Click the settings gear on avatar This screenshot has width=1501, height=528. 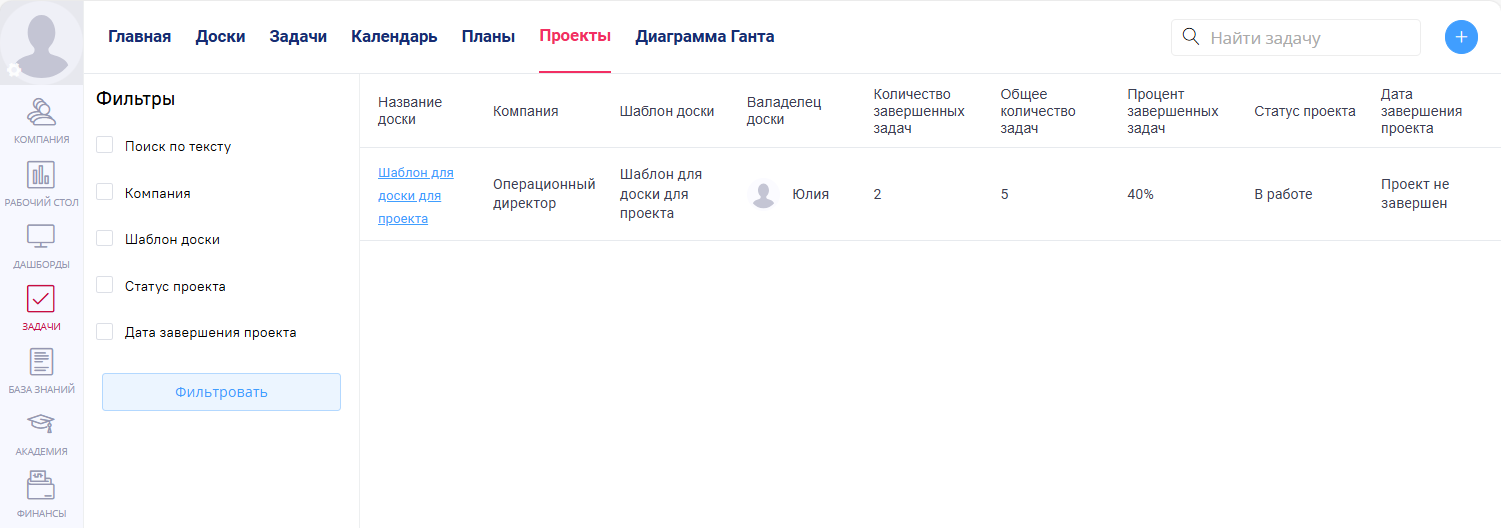[x=13, y=69]
